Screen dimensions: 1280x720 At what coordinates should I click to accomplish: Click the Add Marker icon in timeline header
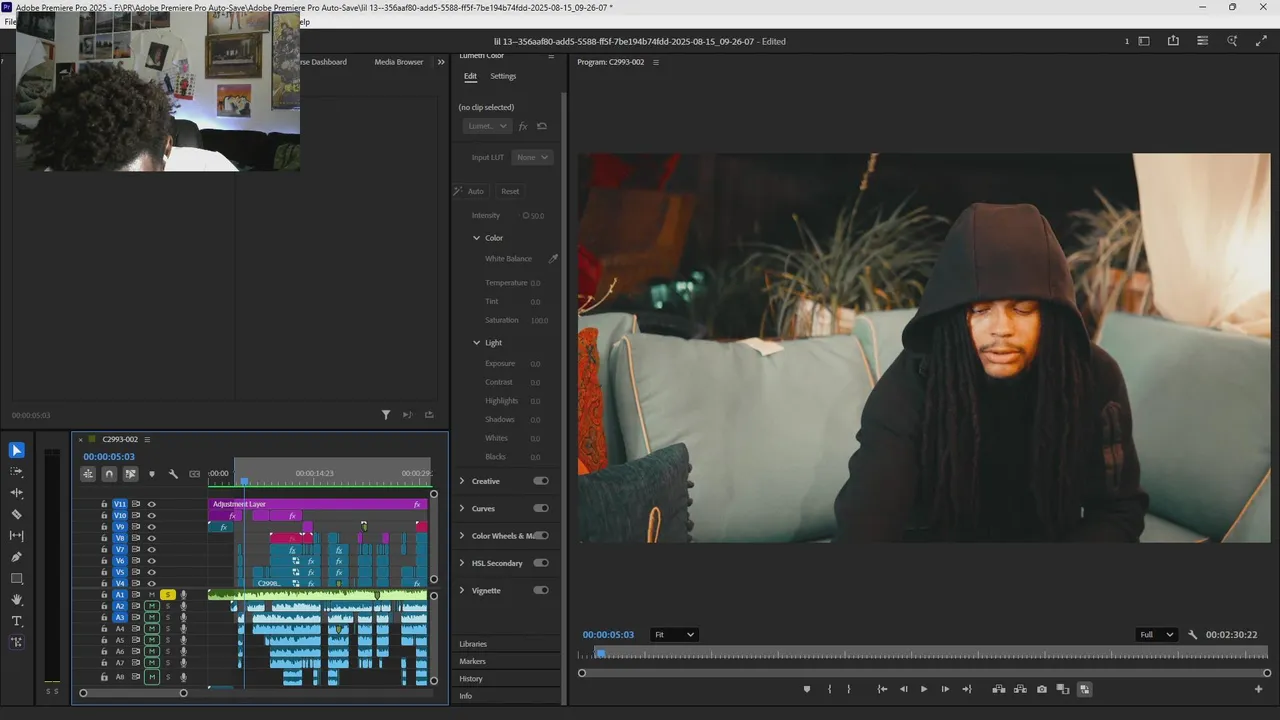[152, 474]
